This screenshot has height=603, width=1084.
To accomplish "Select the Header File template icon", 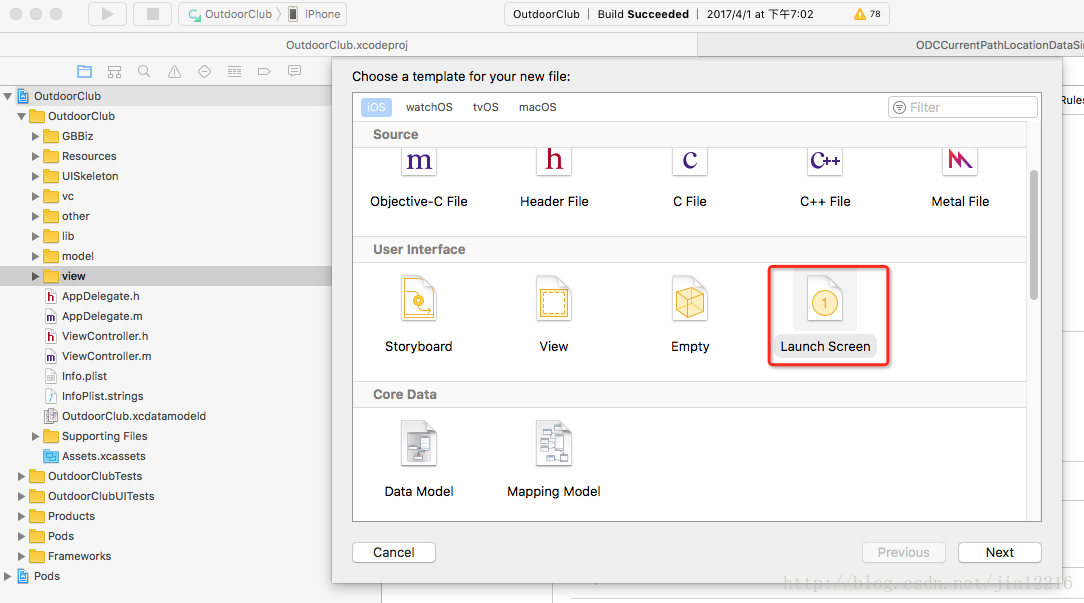I will tap(554, 162).
